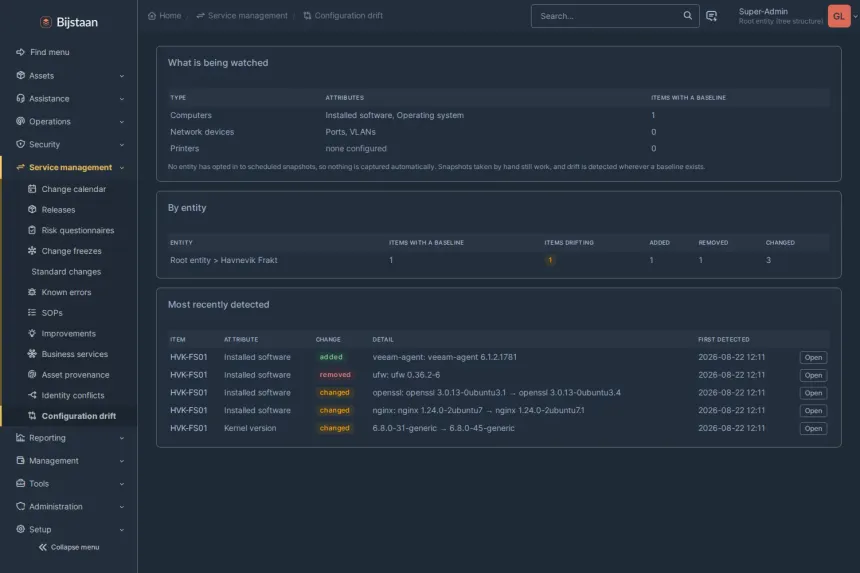Collapse the Service management chevron
The width and height of the screenshot is (860, 573).
[x=122, y=168]
